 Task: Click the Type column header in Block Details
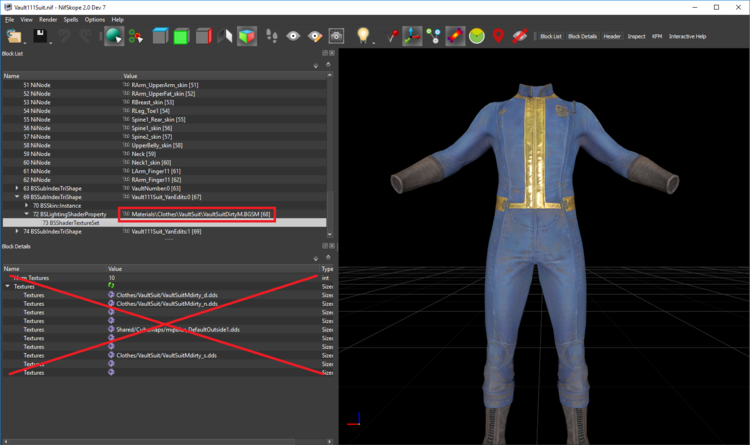point(328,269)
